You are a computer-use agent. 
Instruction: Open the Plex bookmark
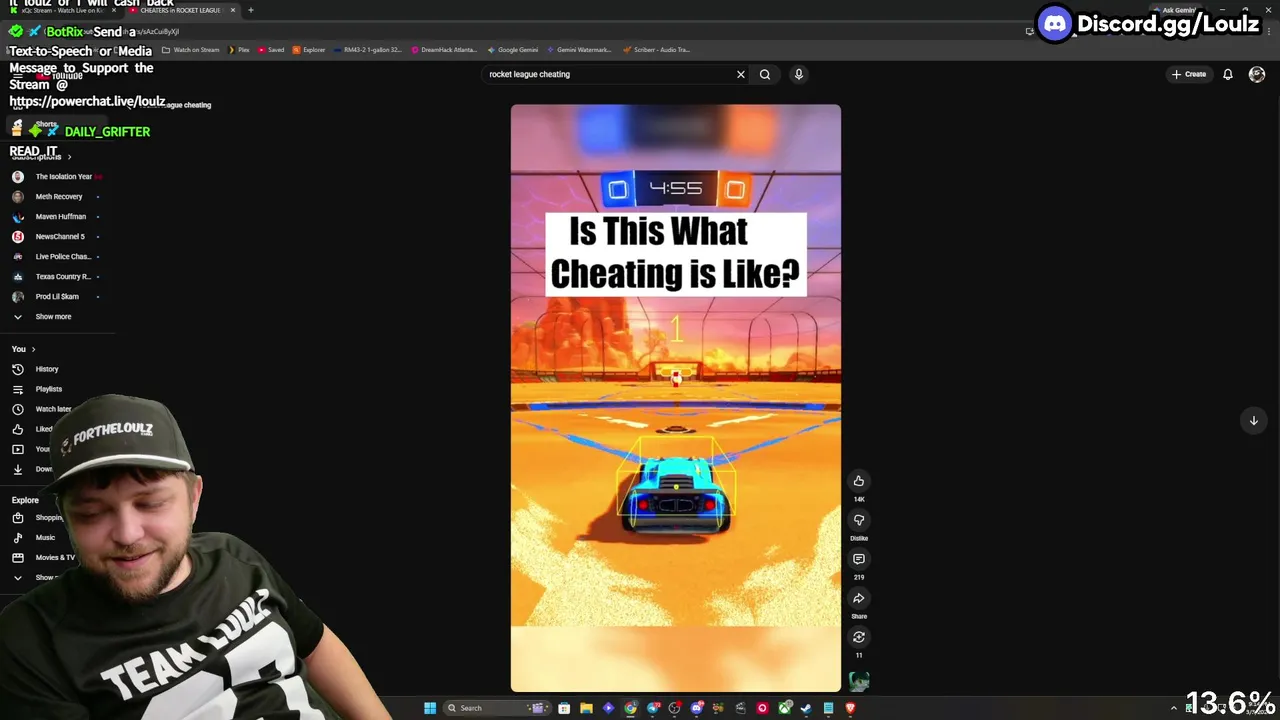239,49
